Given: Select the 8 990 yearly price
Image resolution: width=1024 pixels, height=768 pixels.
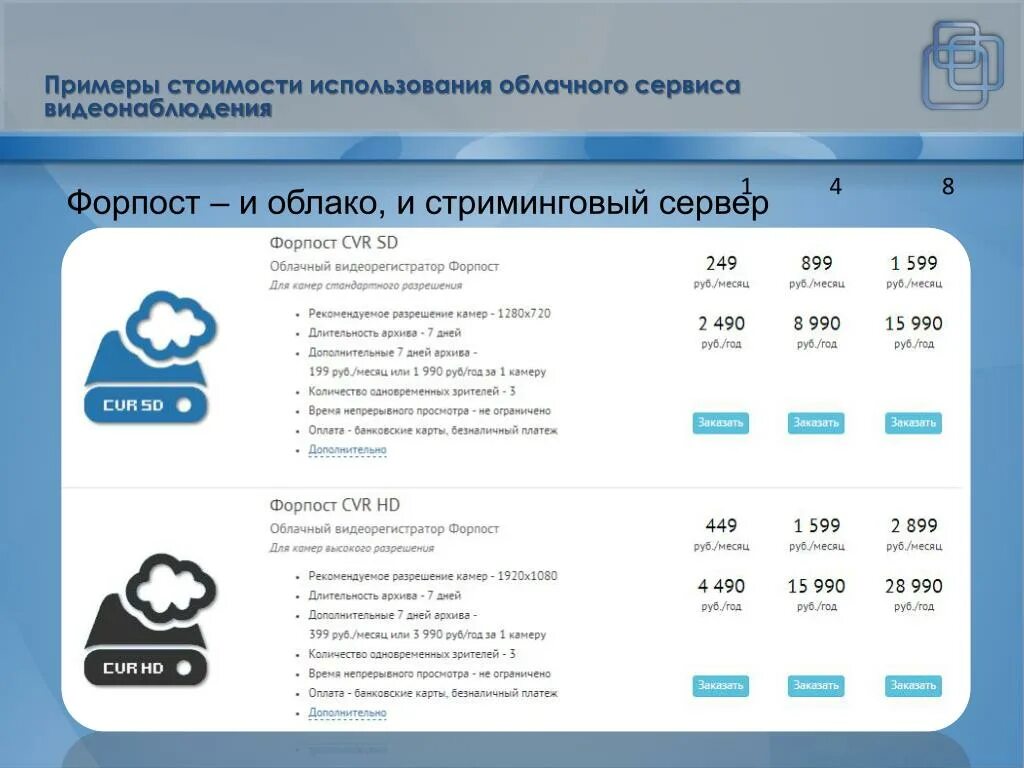Looking at the screenshot, I should (816, 323).
